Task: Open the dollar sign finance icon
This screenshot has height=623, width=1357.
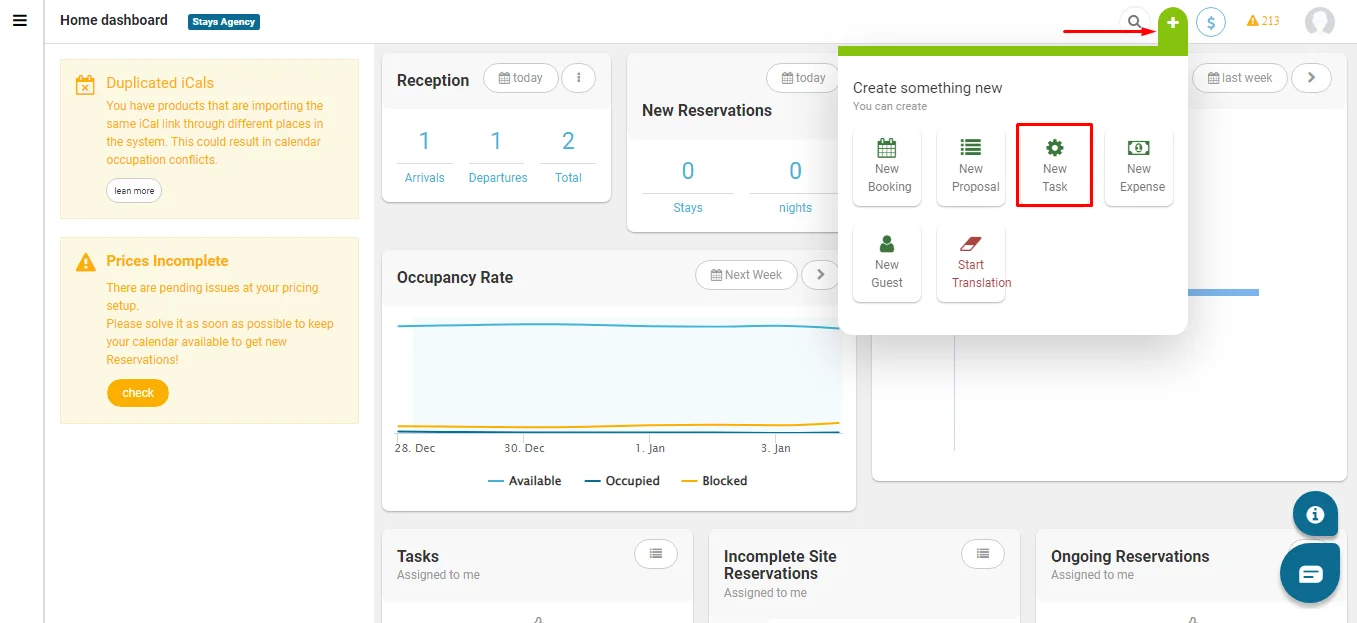Action: [x=1211, y=22]
